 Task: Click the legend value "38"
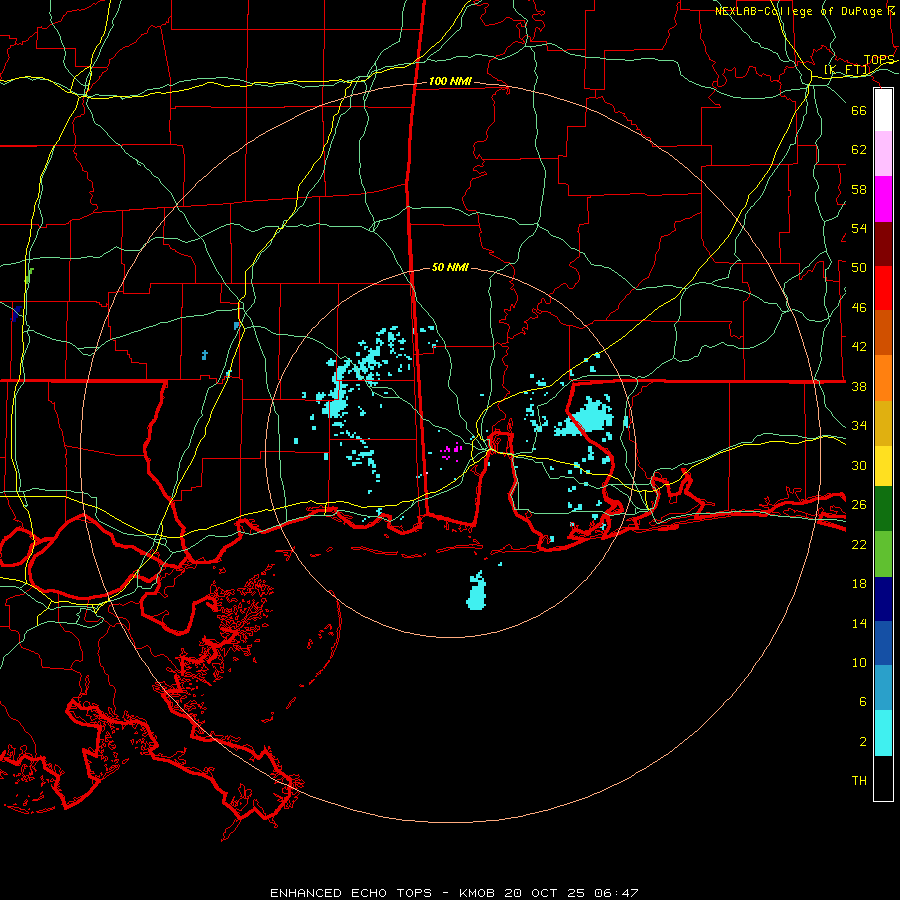(859, 386)
